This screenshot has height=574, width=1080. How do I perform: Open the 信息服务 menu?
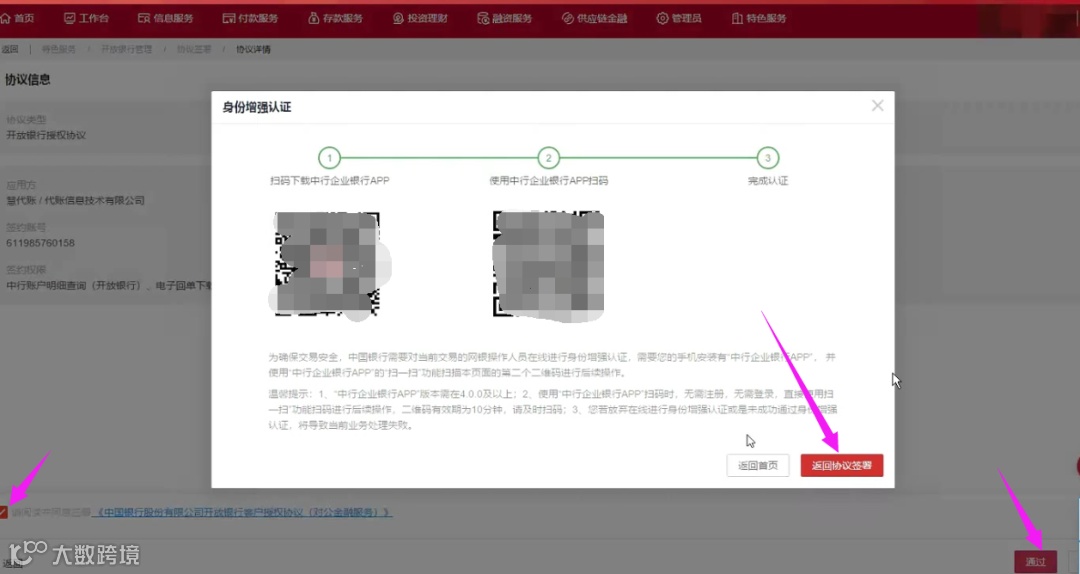click(165, 18)
